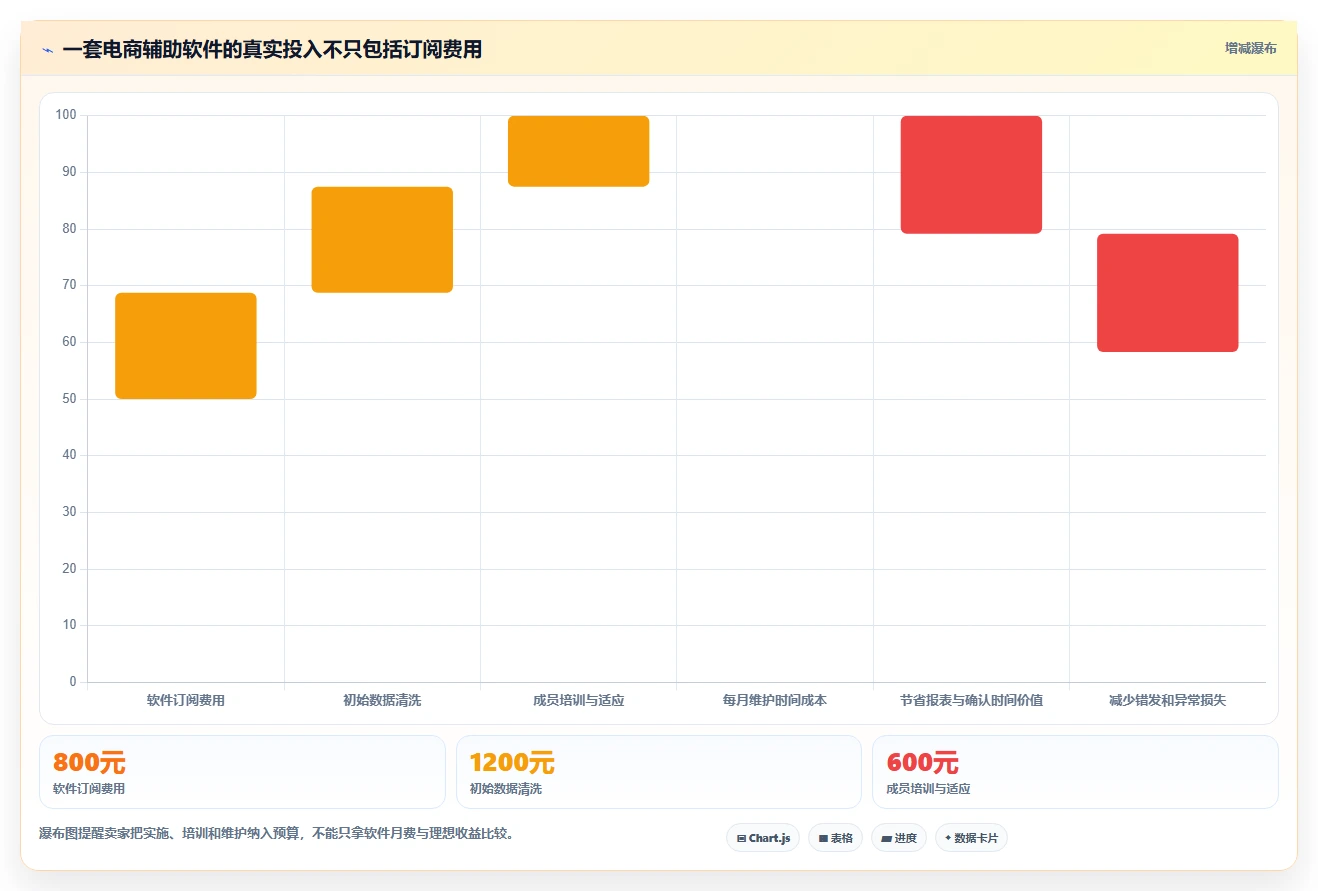Screen dimensions: 1318x891
Task: Open the 600元 成员培训与适应 card
Action: tap(1075, 772)
